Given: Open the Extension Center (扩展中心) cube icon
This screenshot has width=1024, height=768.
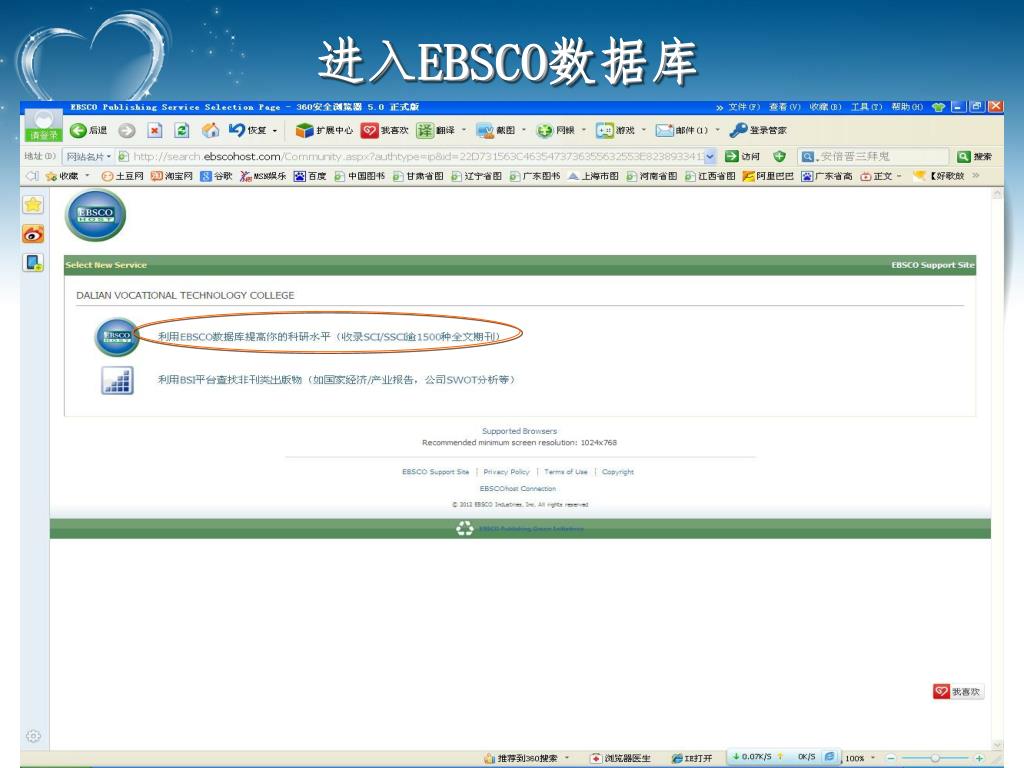Looking at the screenshot, I should point(304,131).
